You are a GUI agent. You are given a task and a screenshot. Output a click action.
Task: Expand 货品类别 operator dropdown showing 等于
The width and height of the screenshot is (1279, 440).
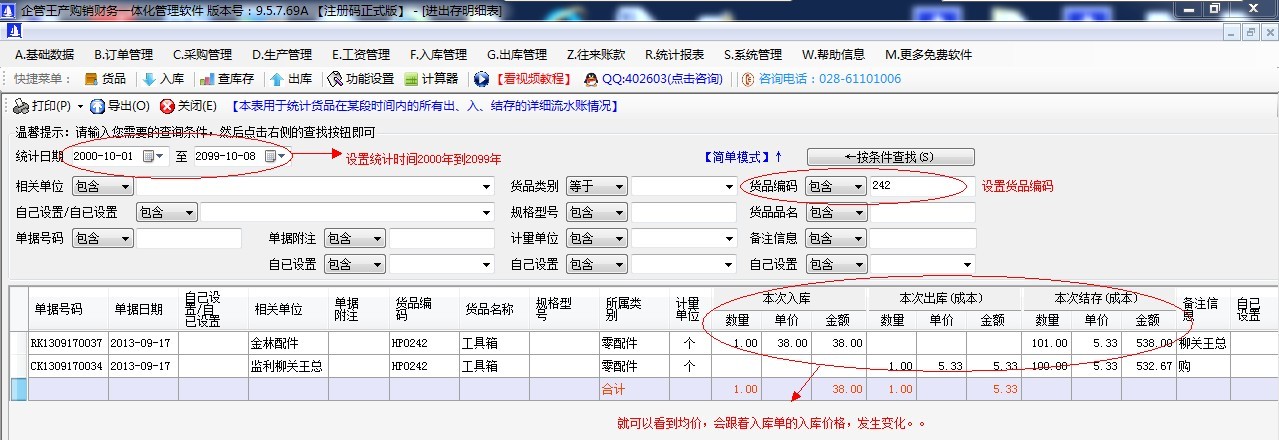click(x=620, y=186)
